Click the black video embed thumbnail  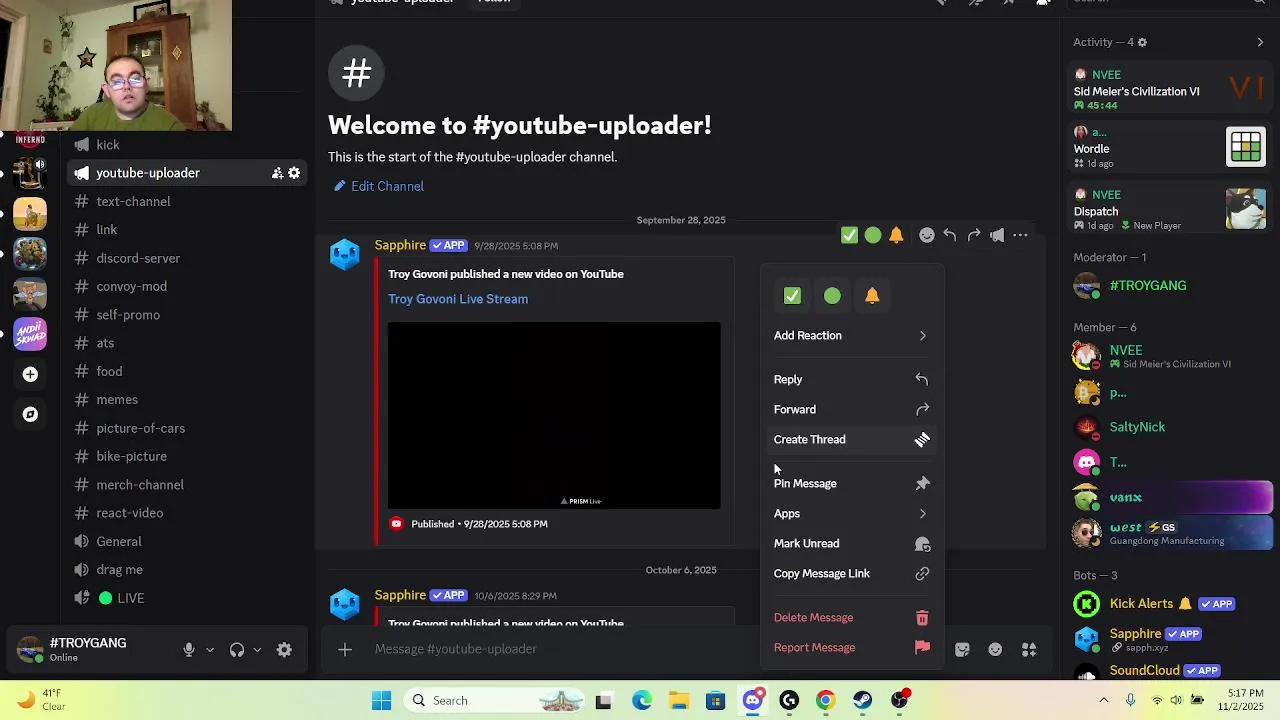[x=554, y=415]
